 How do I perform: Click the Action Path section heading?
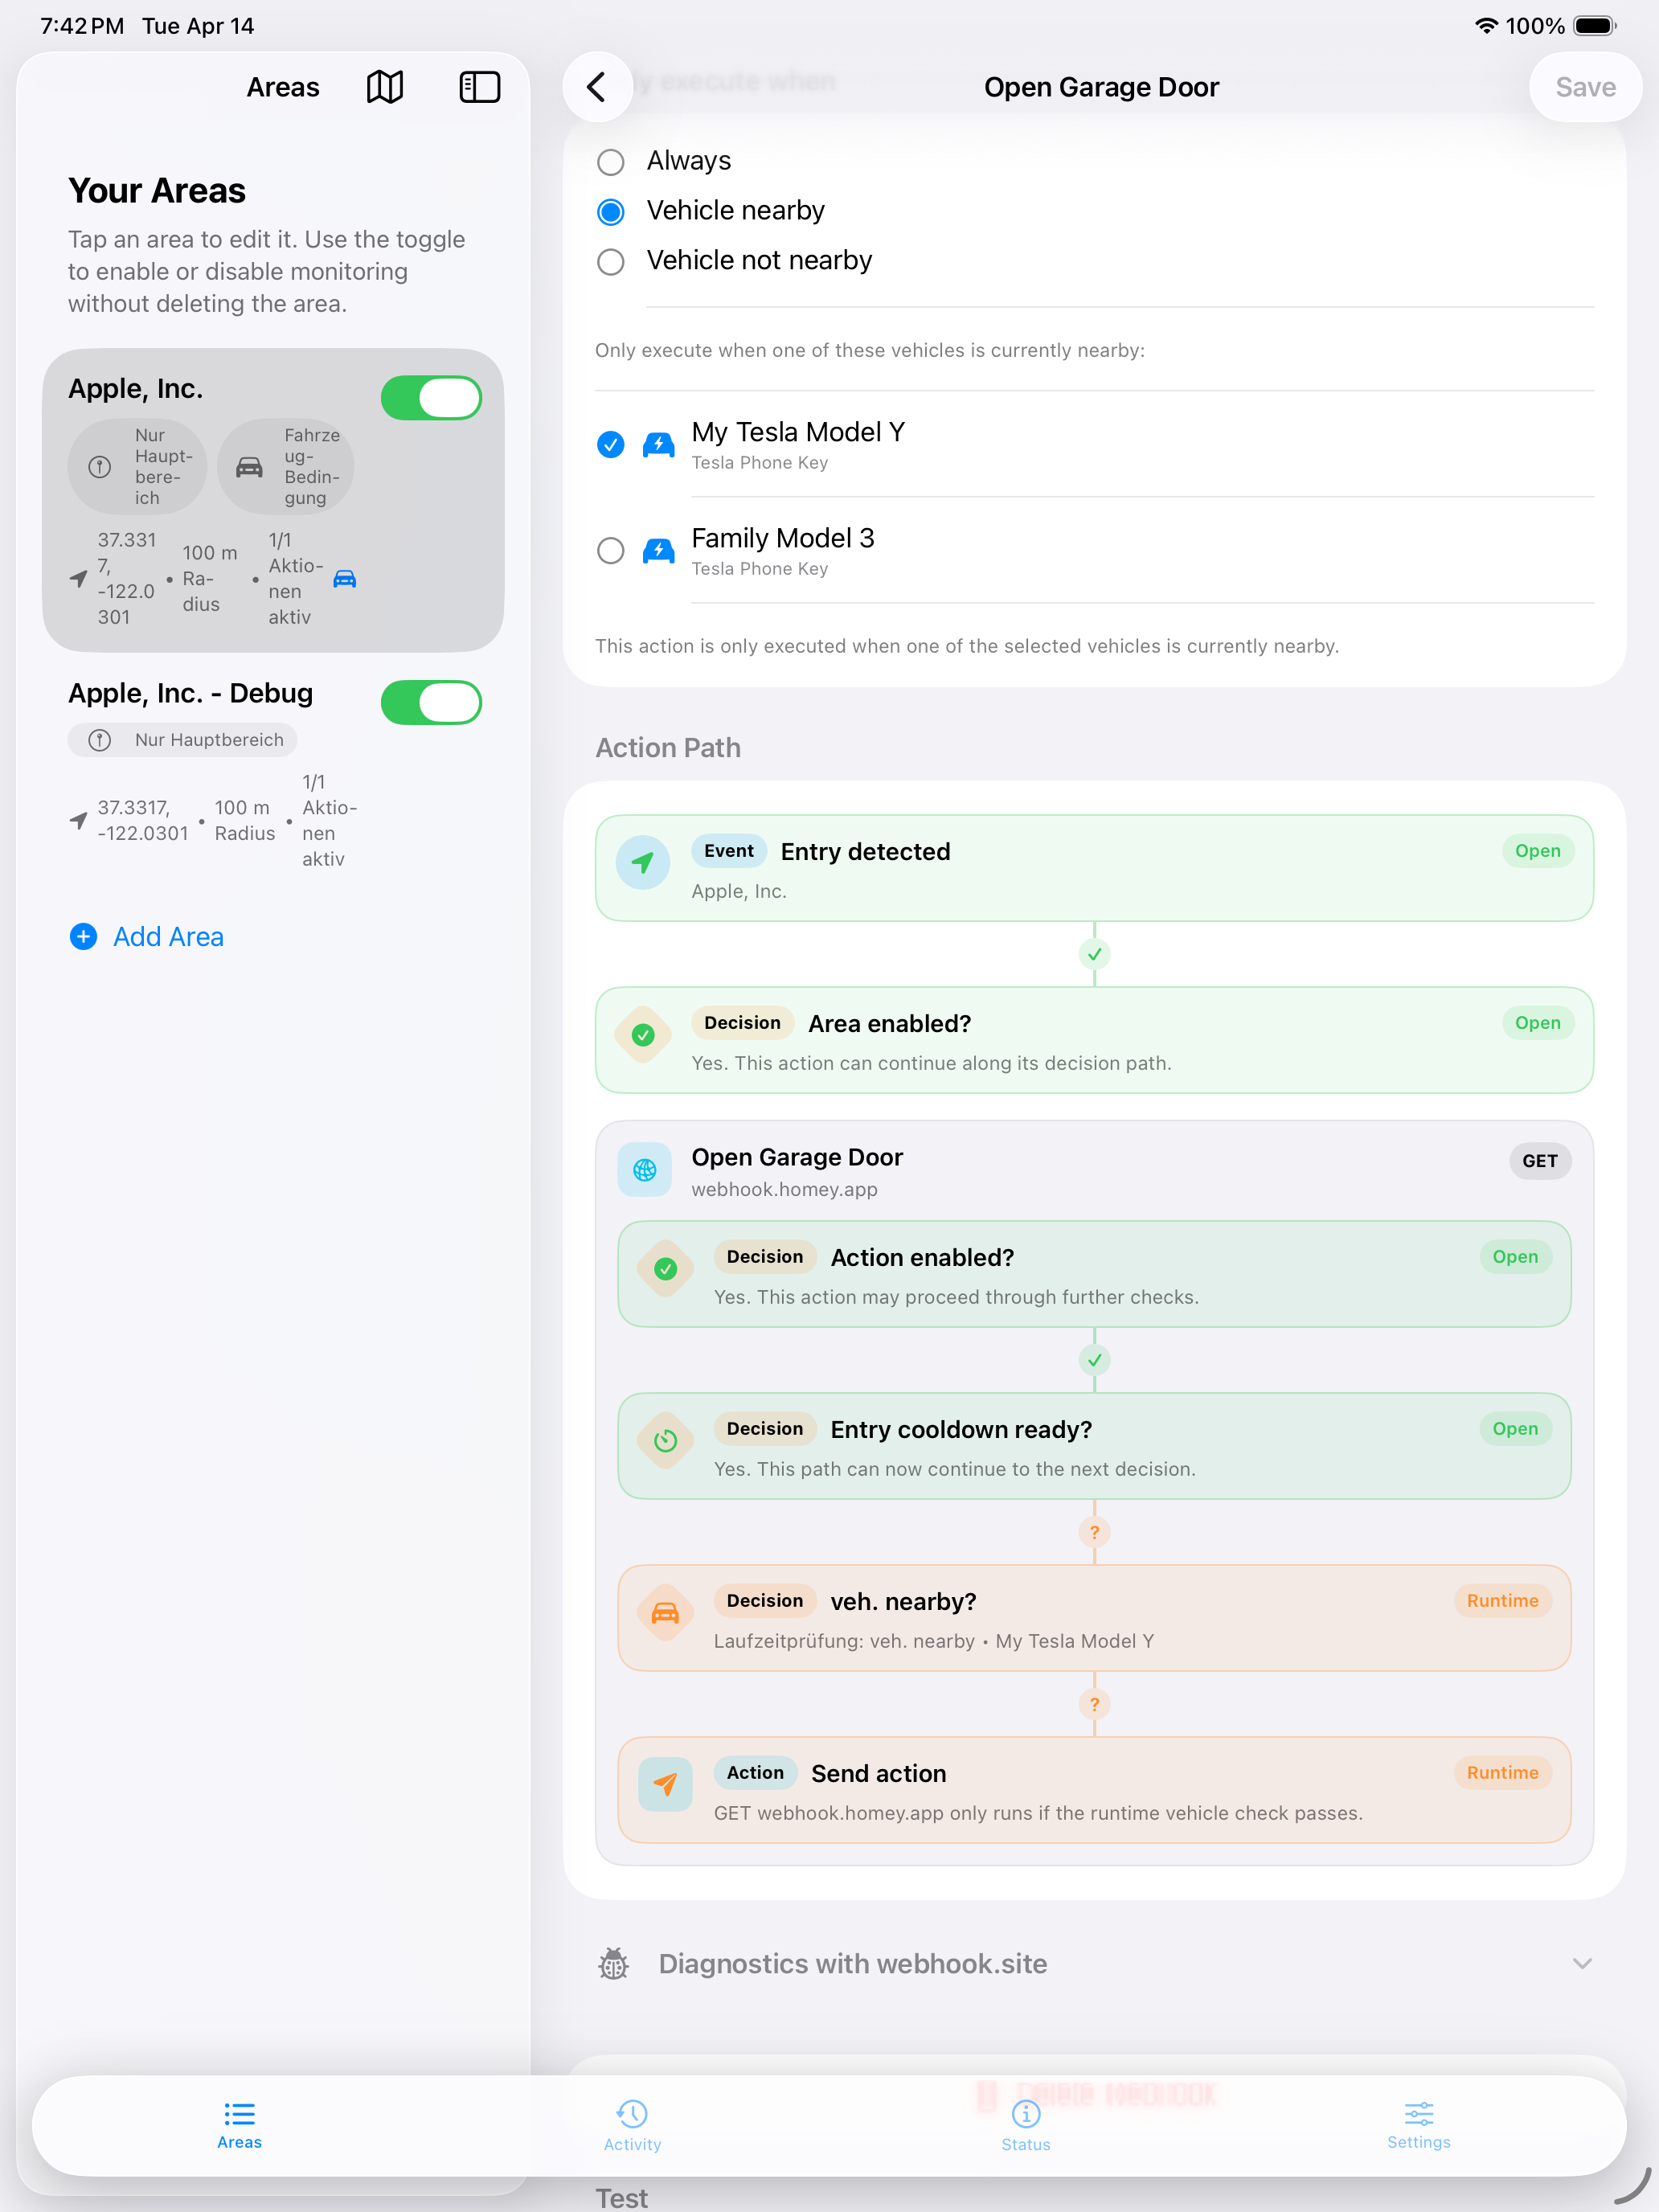tap(668, 748)
